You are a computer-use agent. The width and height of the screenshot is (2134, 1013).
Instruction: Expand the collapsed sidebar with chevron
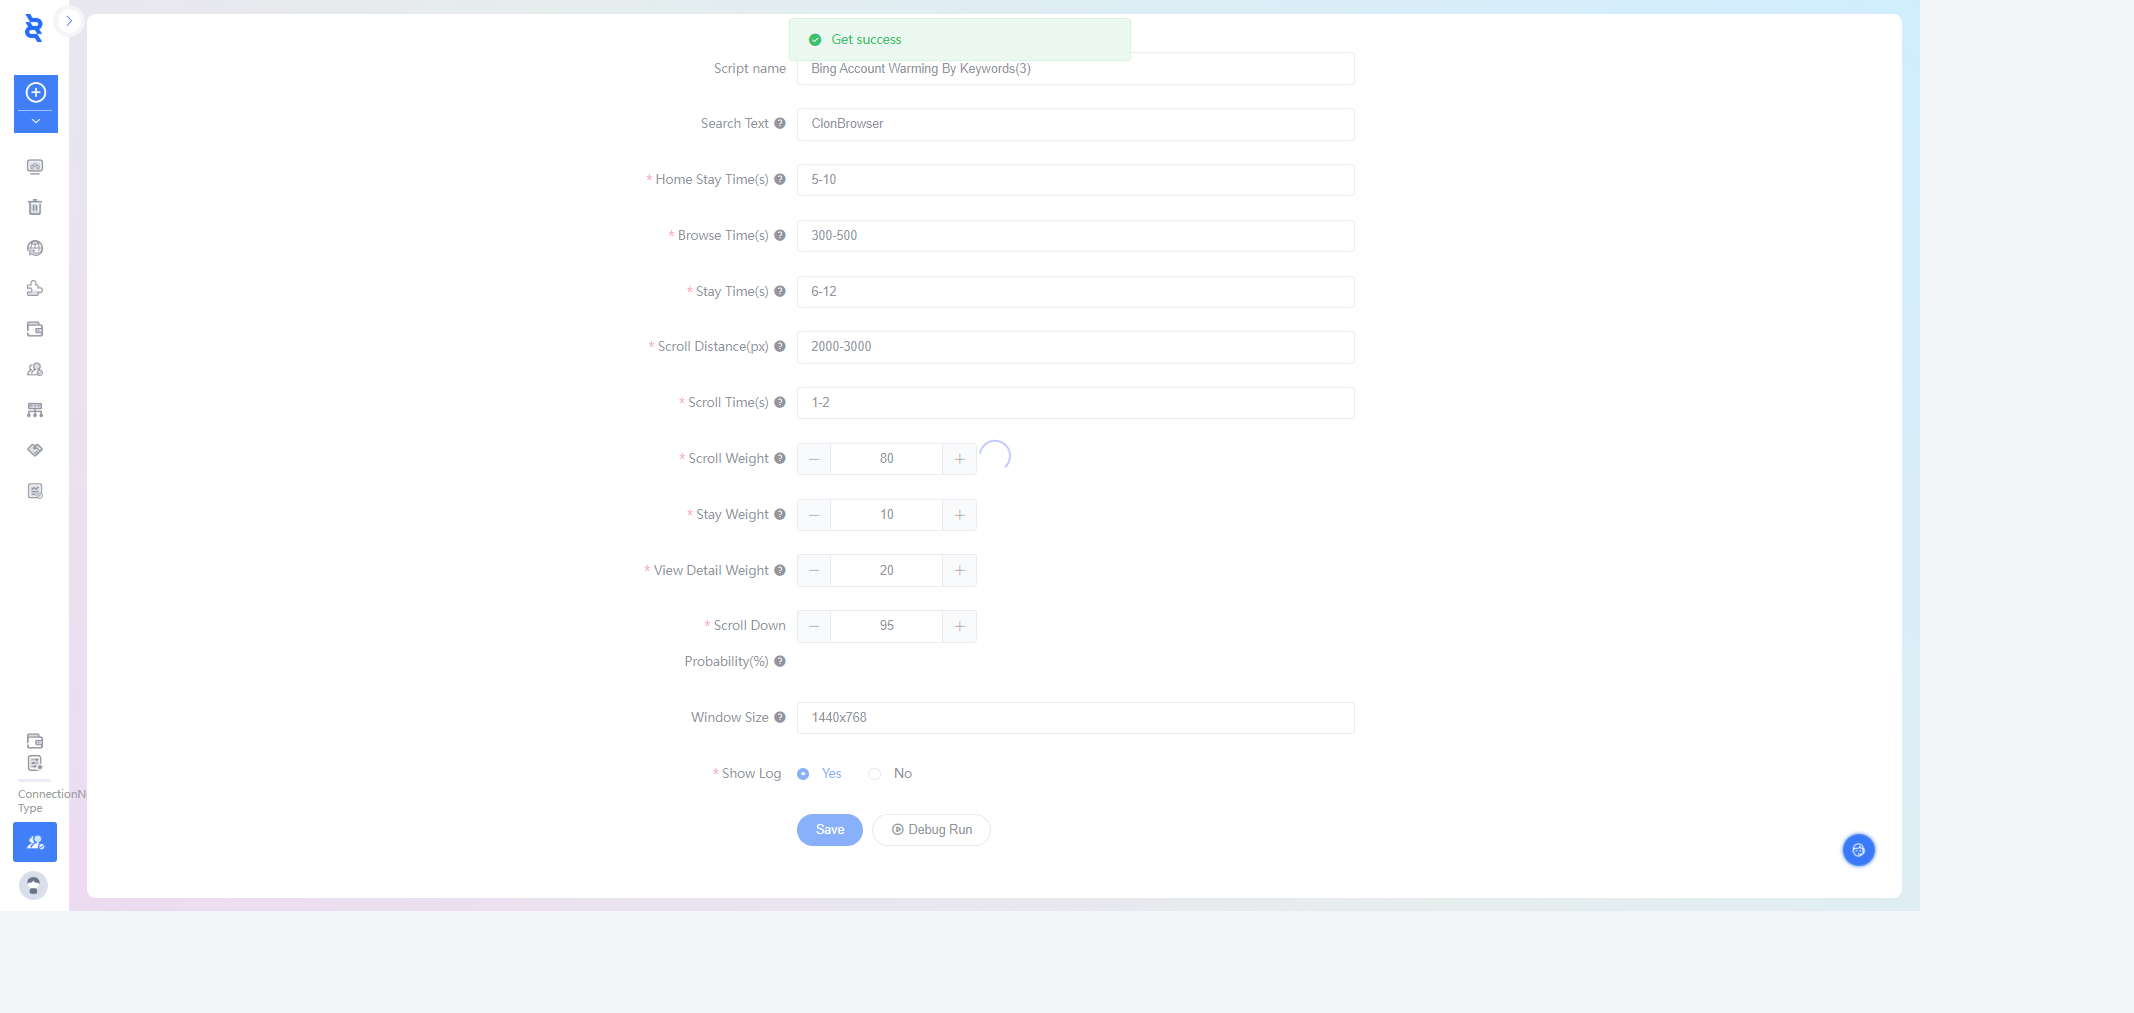69,21
